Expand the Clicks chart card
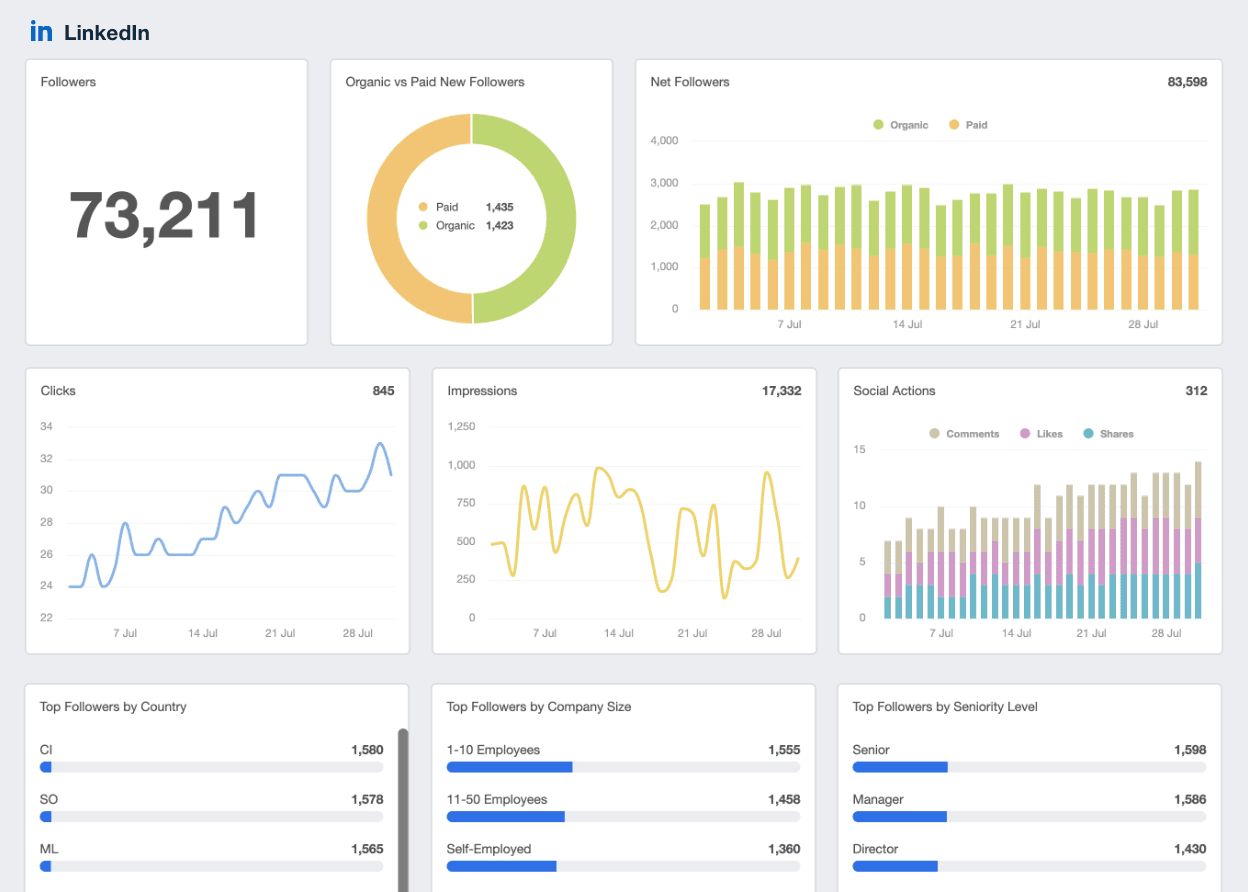Image resolution: width=1248 pixels, height=892 pixels. [x=217, y=510]
